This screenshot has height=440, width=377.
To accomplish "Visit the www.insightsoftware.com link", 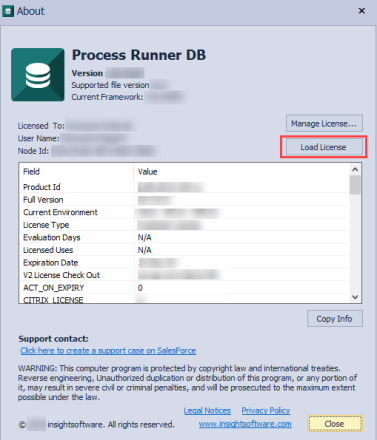I will (245, 424).
